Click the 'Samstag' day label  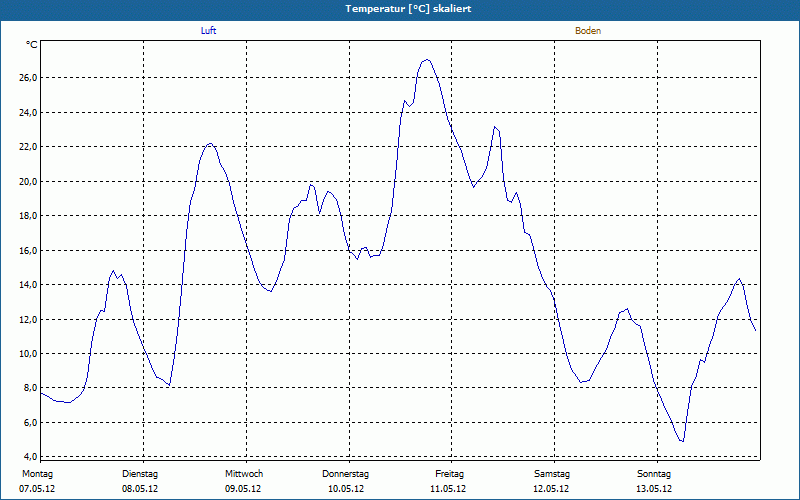click(552, 474)
